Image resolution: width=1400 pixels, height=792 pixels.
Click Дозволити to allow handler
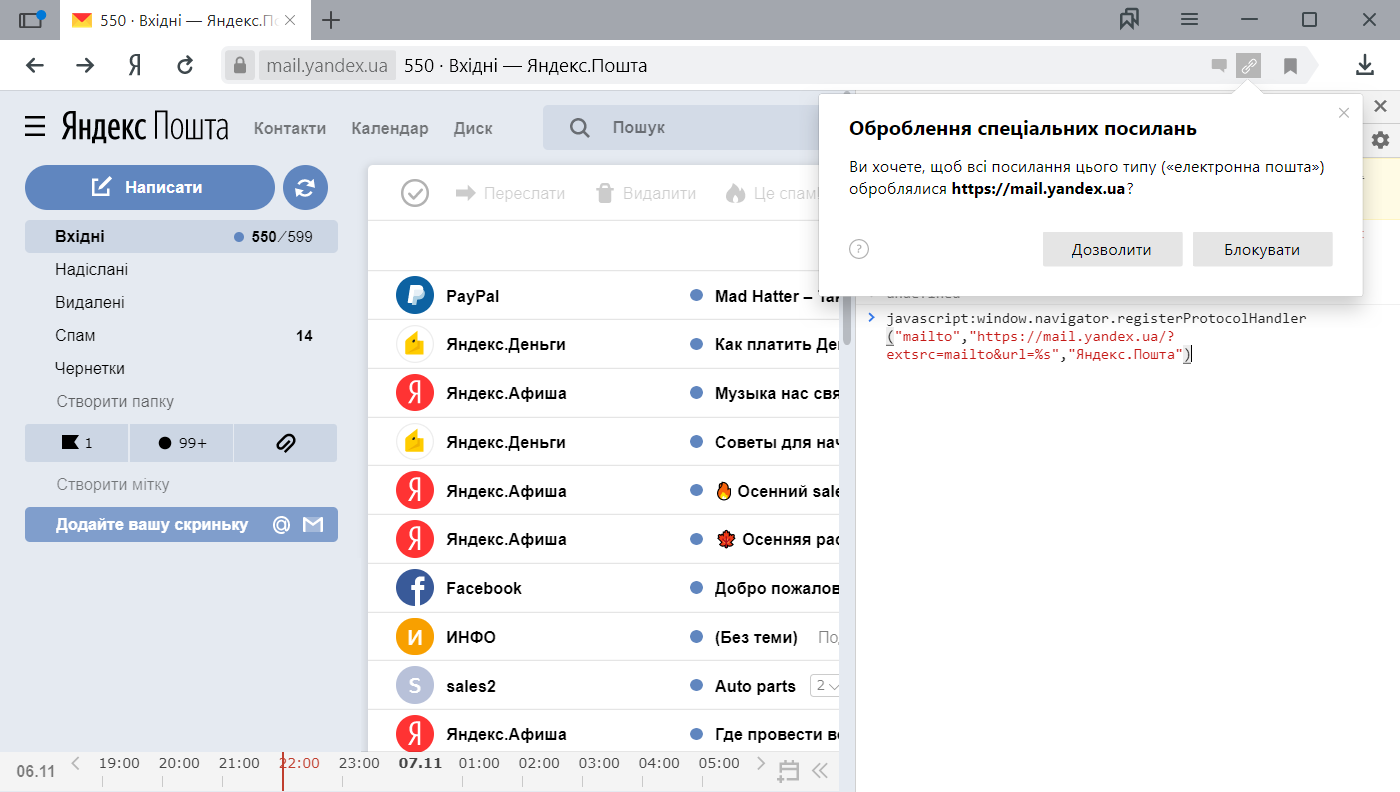point(1112,249)
